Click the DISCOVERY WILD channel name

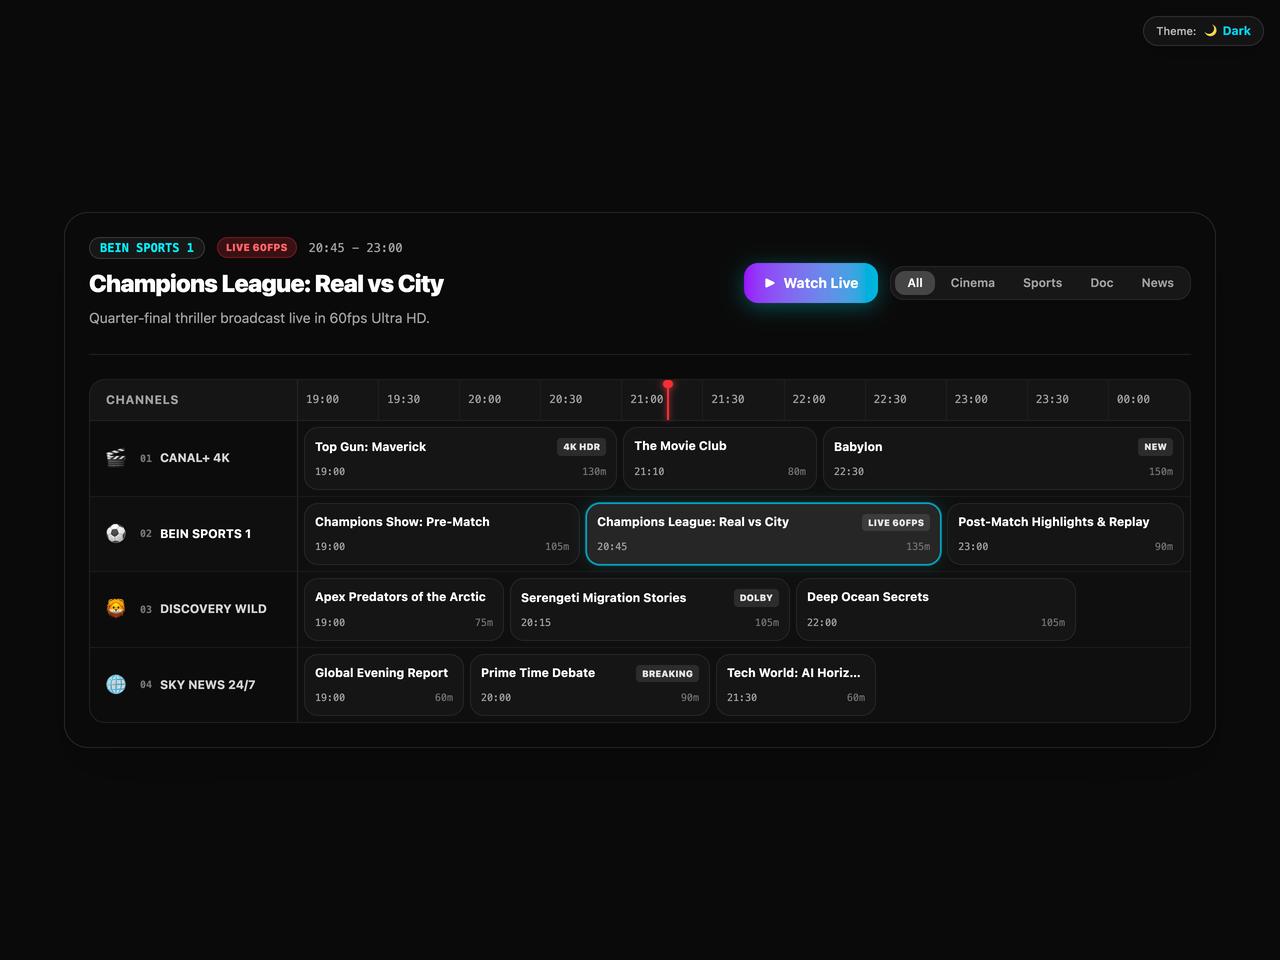tap(213, 609)
